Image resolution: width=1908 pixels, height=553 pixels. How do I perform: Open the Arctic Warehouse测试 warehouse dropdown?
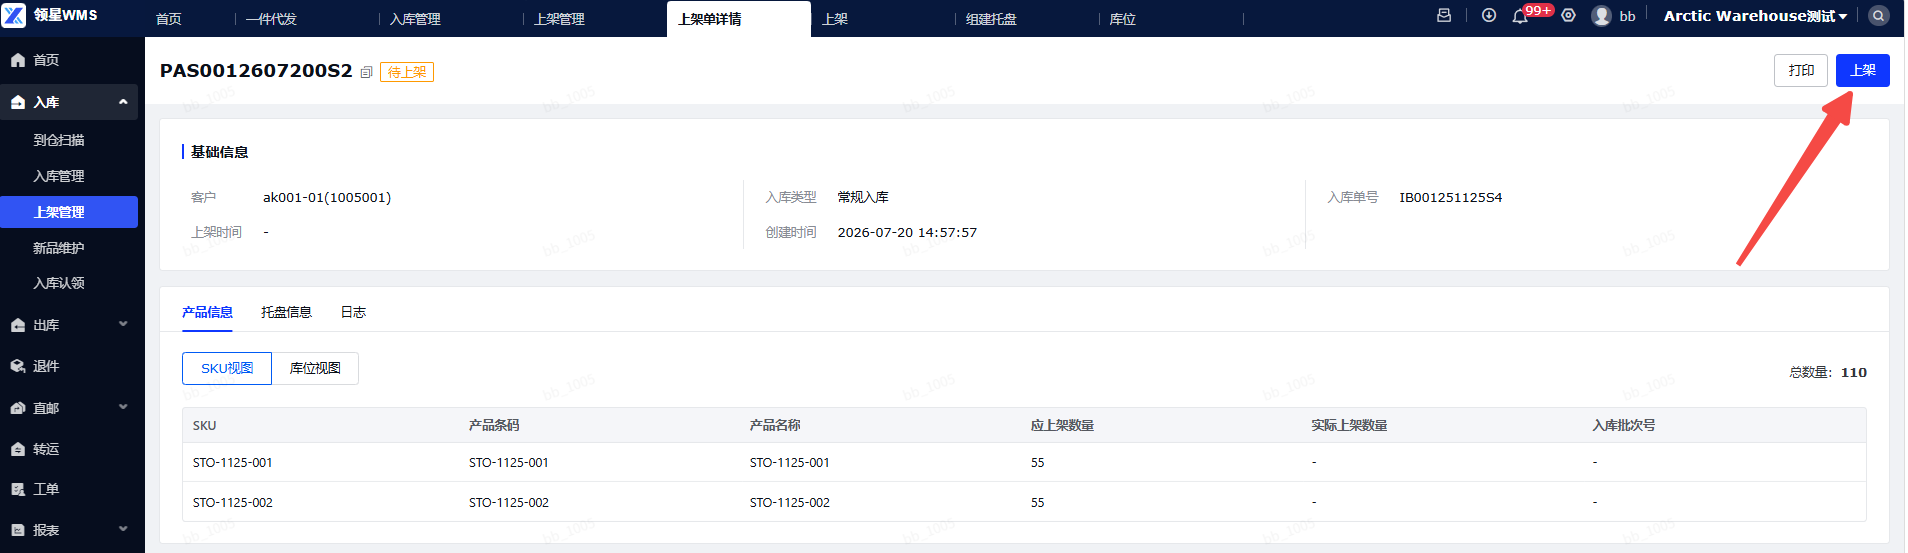[x=1755, y=16]
